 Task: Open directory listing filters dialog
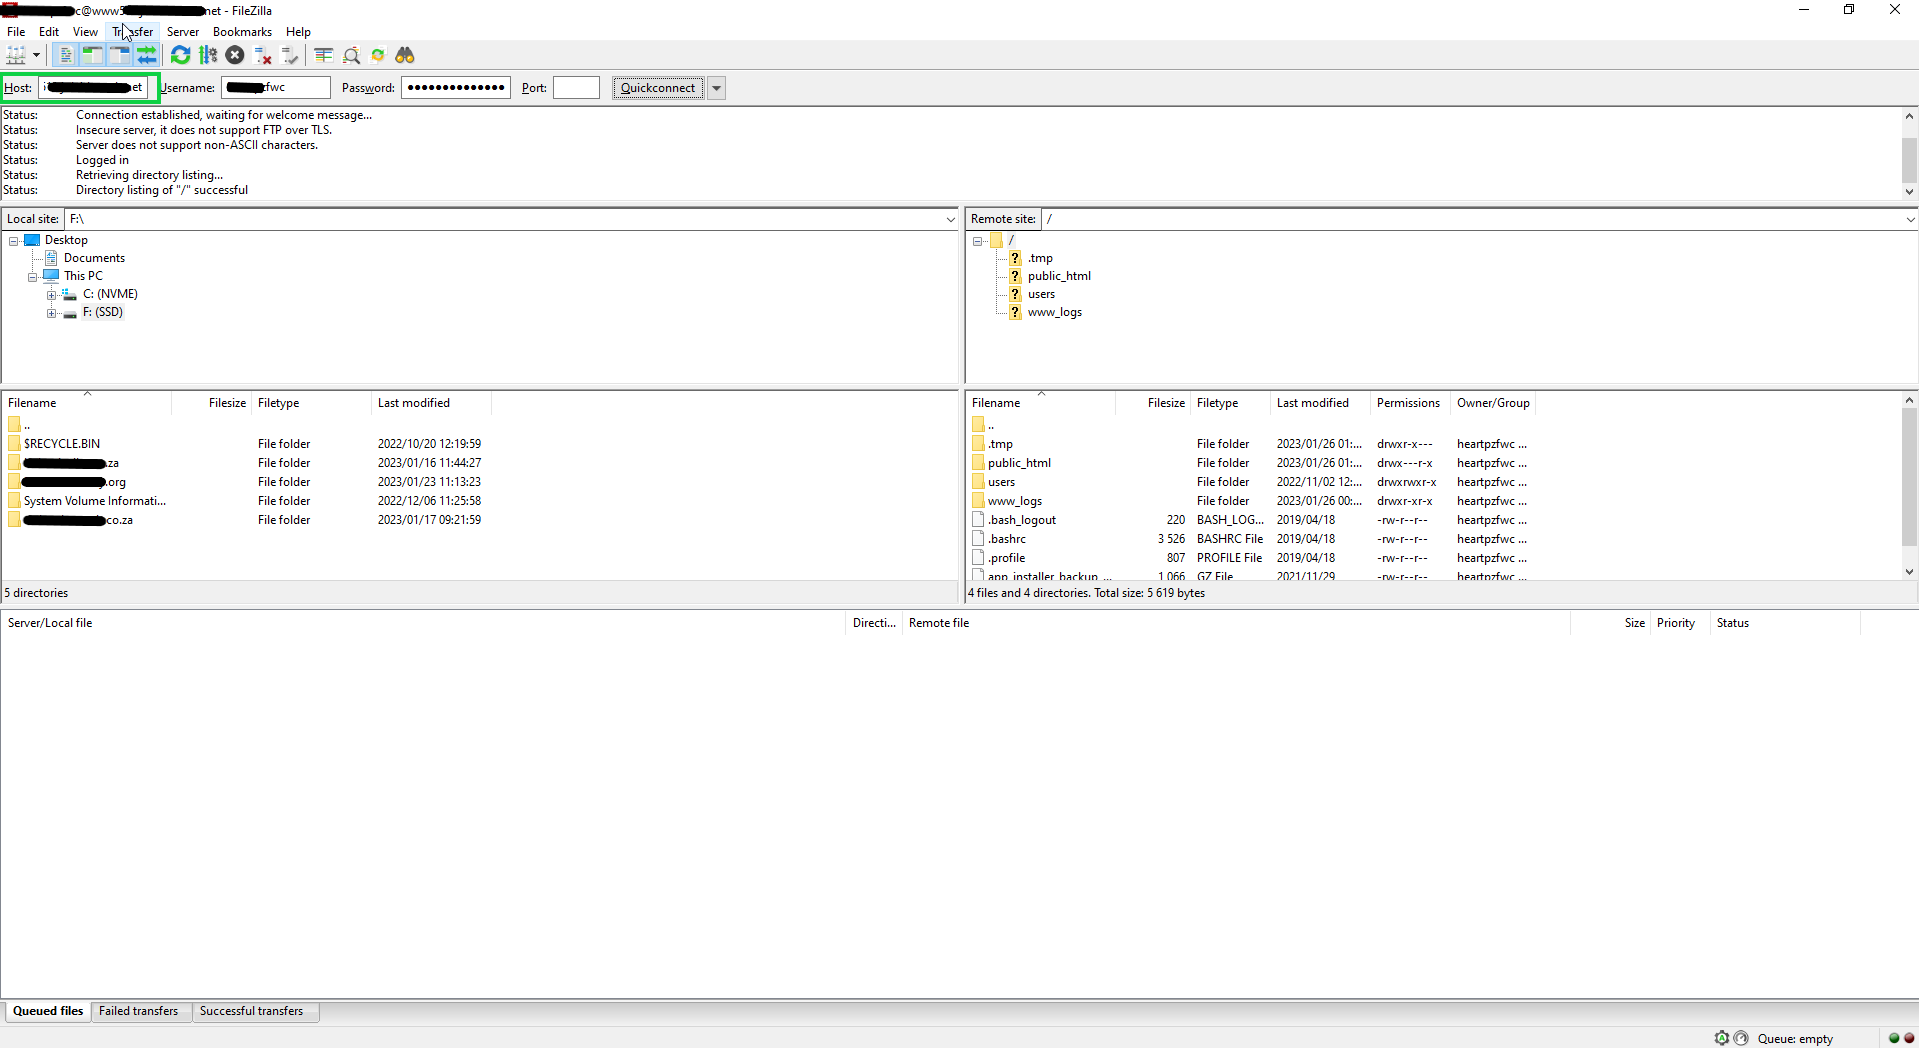[x=324, y=56]
